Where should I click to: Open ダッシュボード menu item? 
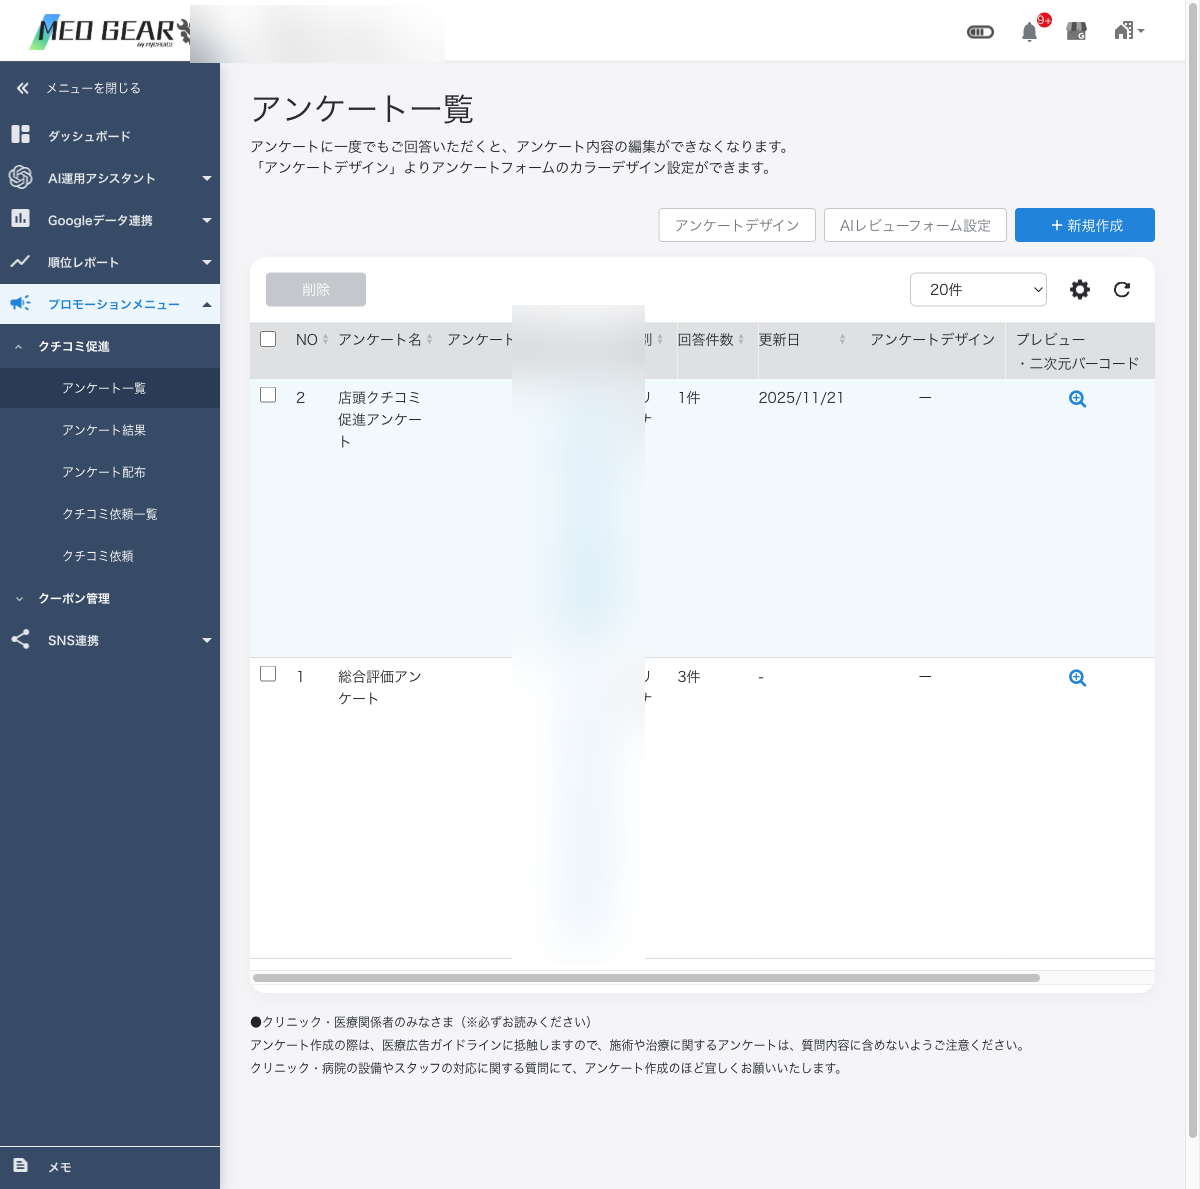tap(110, 135)
